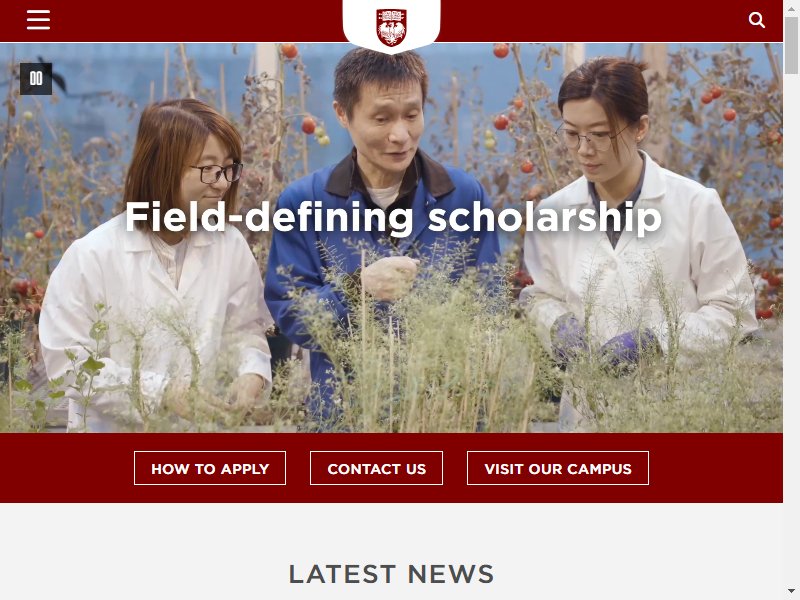Click the Field-defining scholarship headline

tap(393, 218)
